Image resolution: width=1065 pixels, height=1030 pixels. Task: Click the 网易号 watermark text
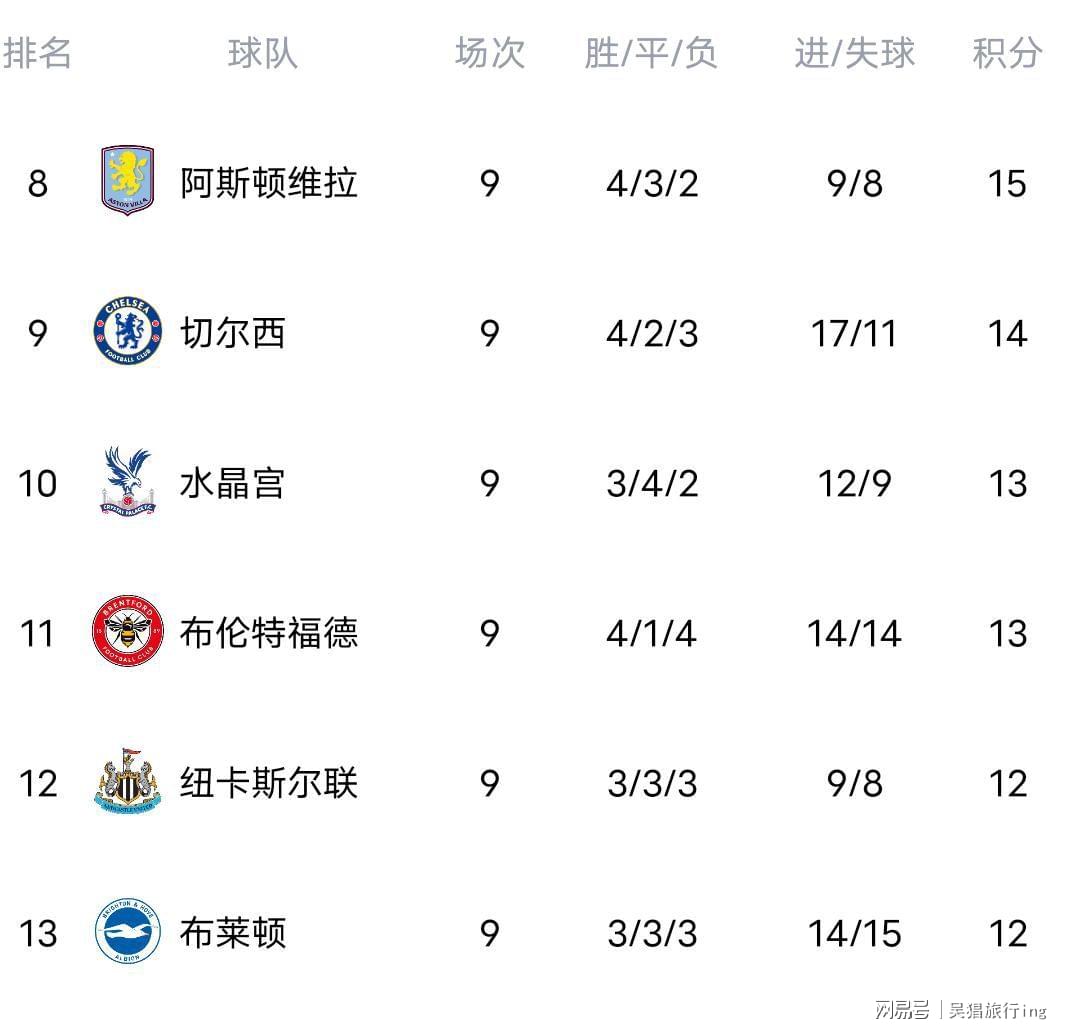(901, 1010)
